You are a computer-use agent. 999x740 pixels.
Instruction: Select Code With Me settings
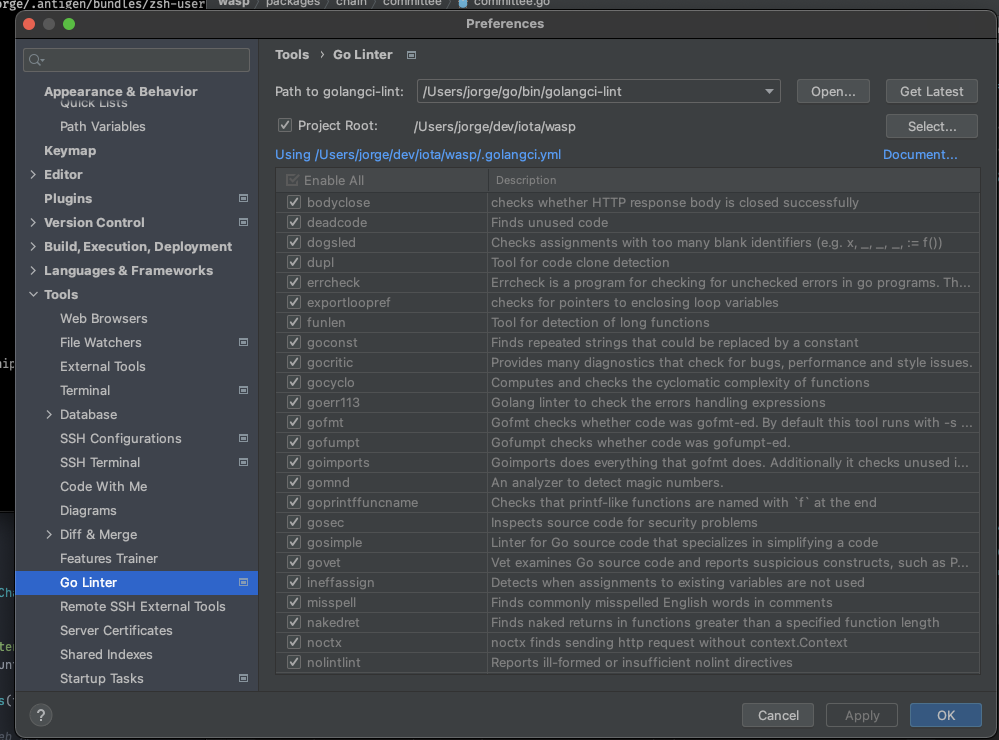tap(104, 486)
